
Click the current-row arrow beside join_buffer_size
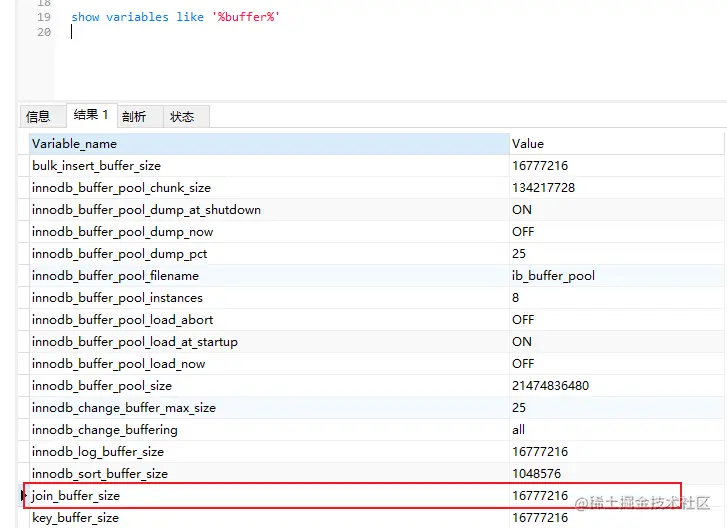[x=24, y=496]
